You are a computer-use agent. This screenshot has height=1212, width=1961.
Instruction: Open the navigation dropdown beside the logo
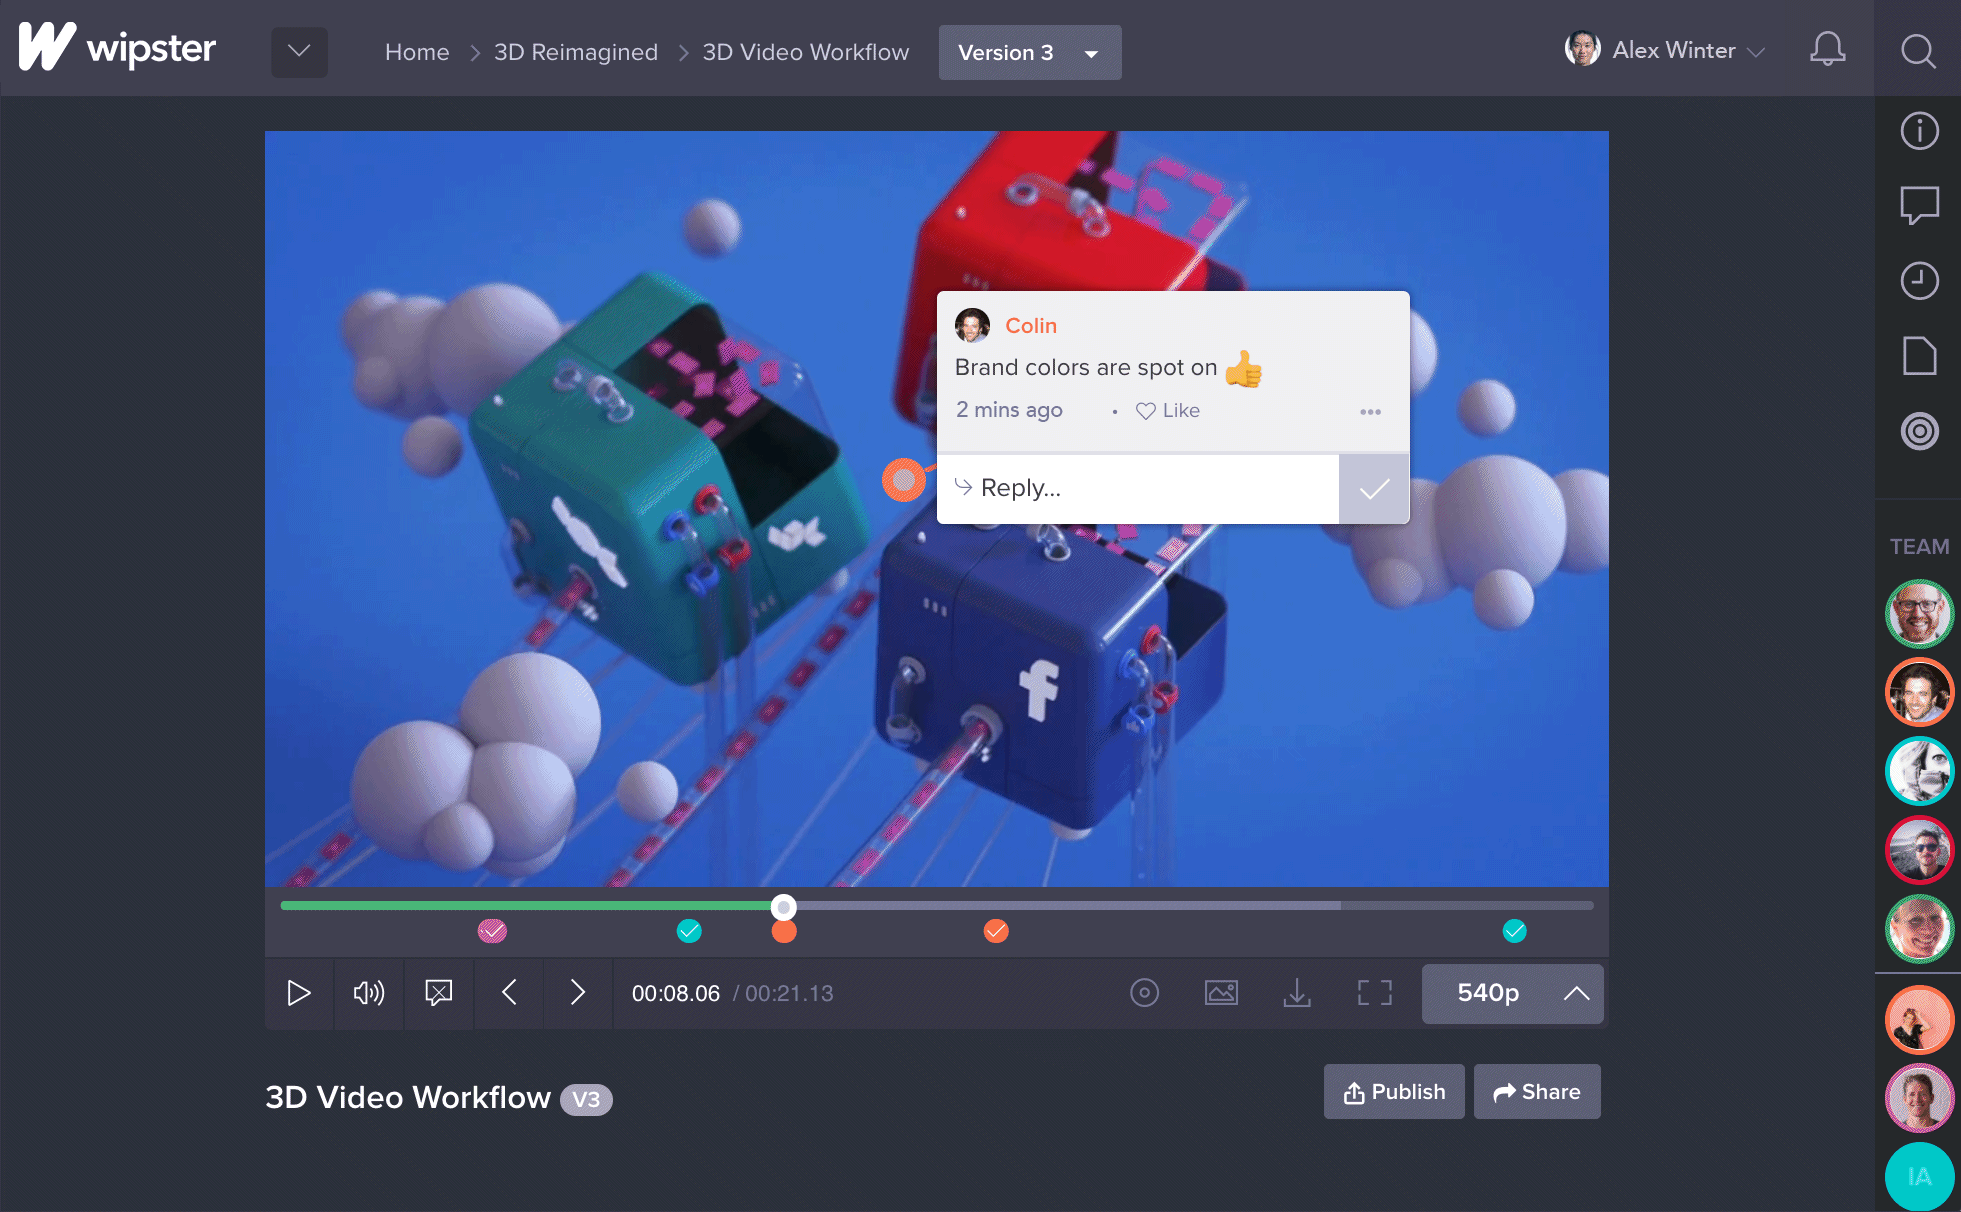pyautogui.click(x=299, y=51)
